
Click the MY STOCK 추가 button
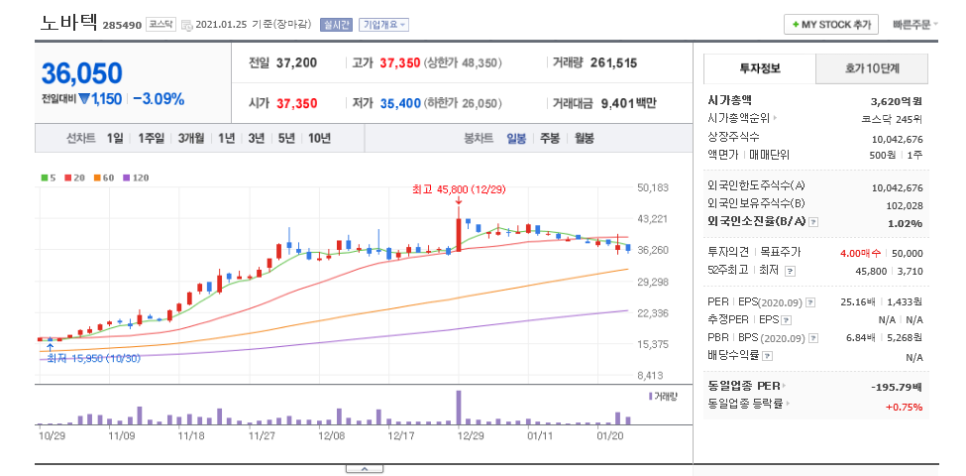pyautogui.click(x=831, y=25)
